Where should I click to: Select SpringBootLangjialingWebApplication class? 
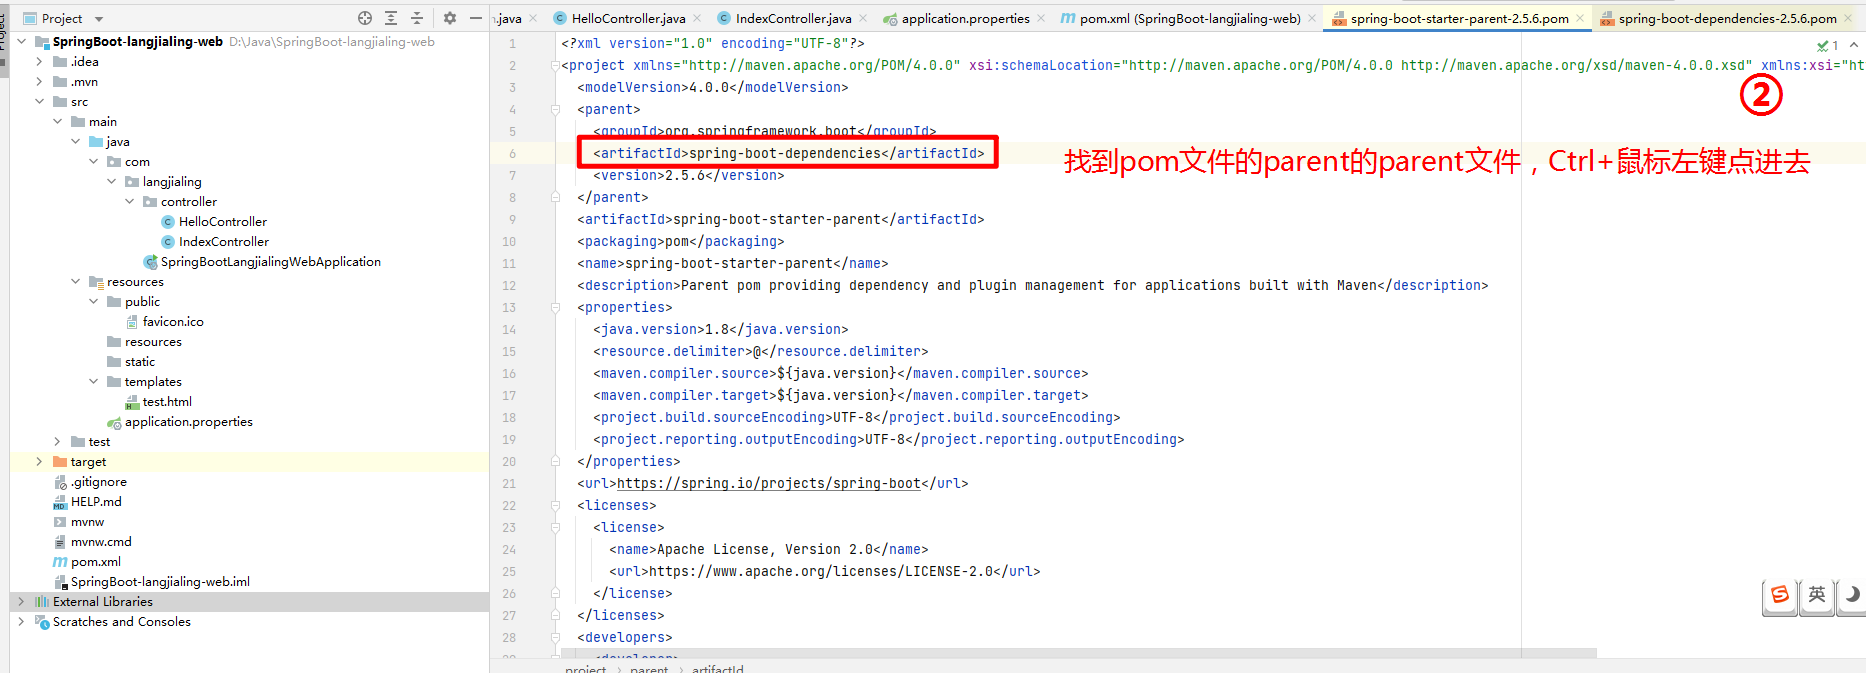[270, 262]
